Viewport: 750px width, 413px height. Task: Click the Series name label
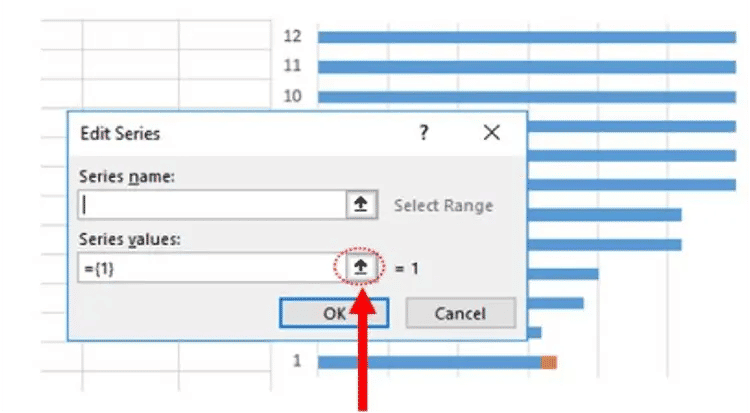click(x=127, y=177)
